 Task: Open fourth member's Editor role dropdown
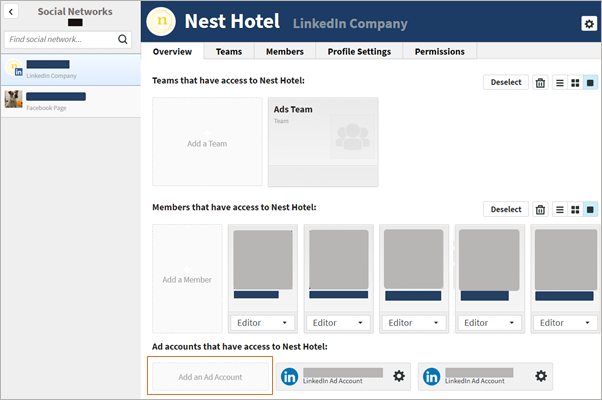coord(490,323)
